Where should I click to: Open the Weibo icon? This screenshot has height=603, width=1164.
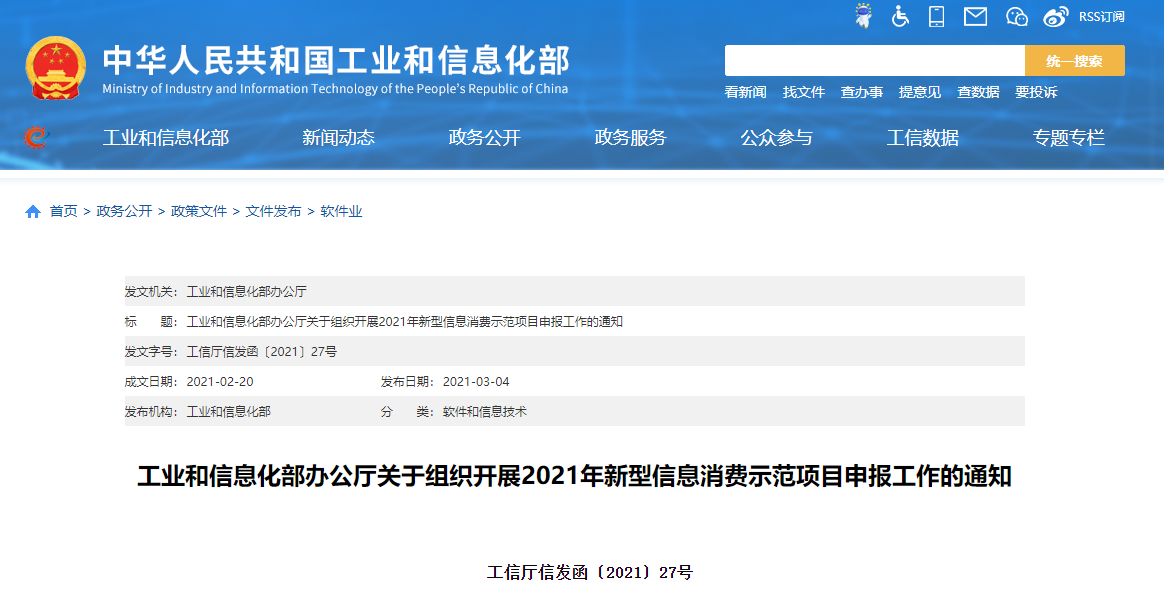[x=1056, y=16]
